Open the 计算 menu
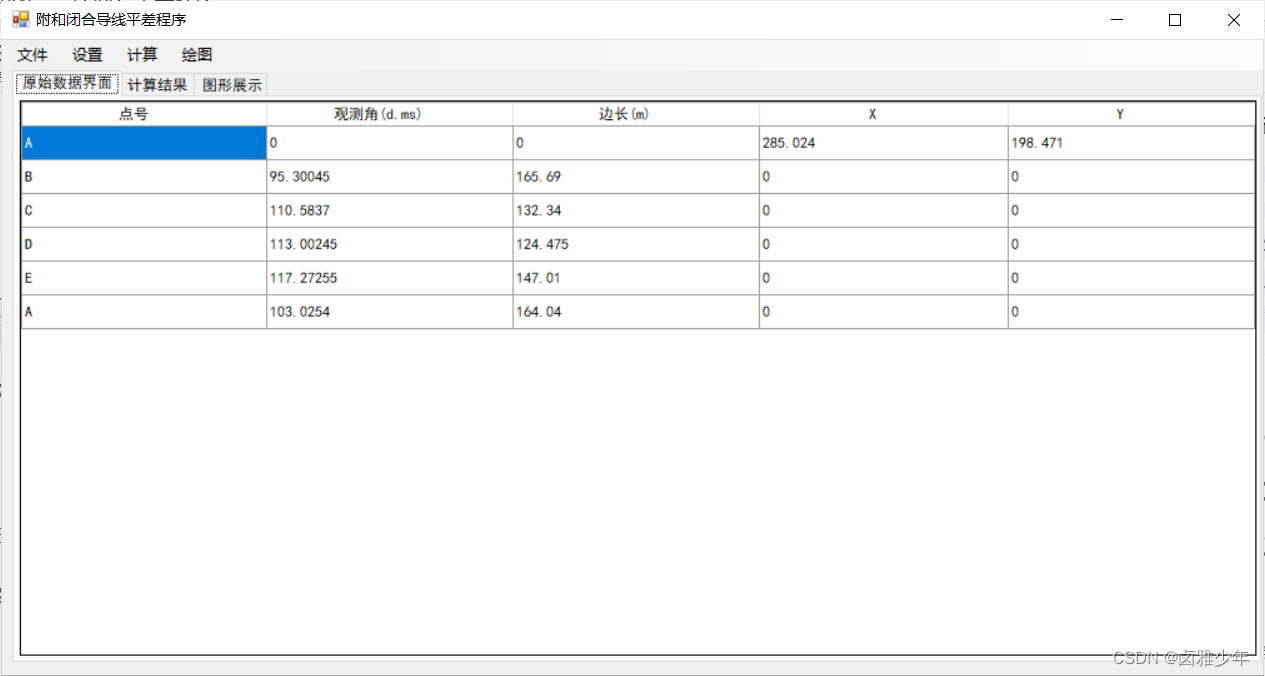The image size is (1265, 676). click(142, 55)
